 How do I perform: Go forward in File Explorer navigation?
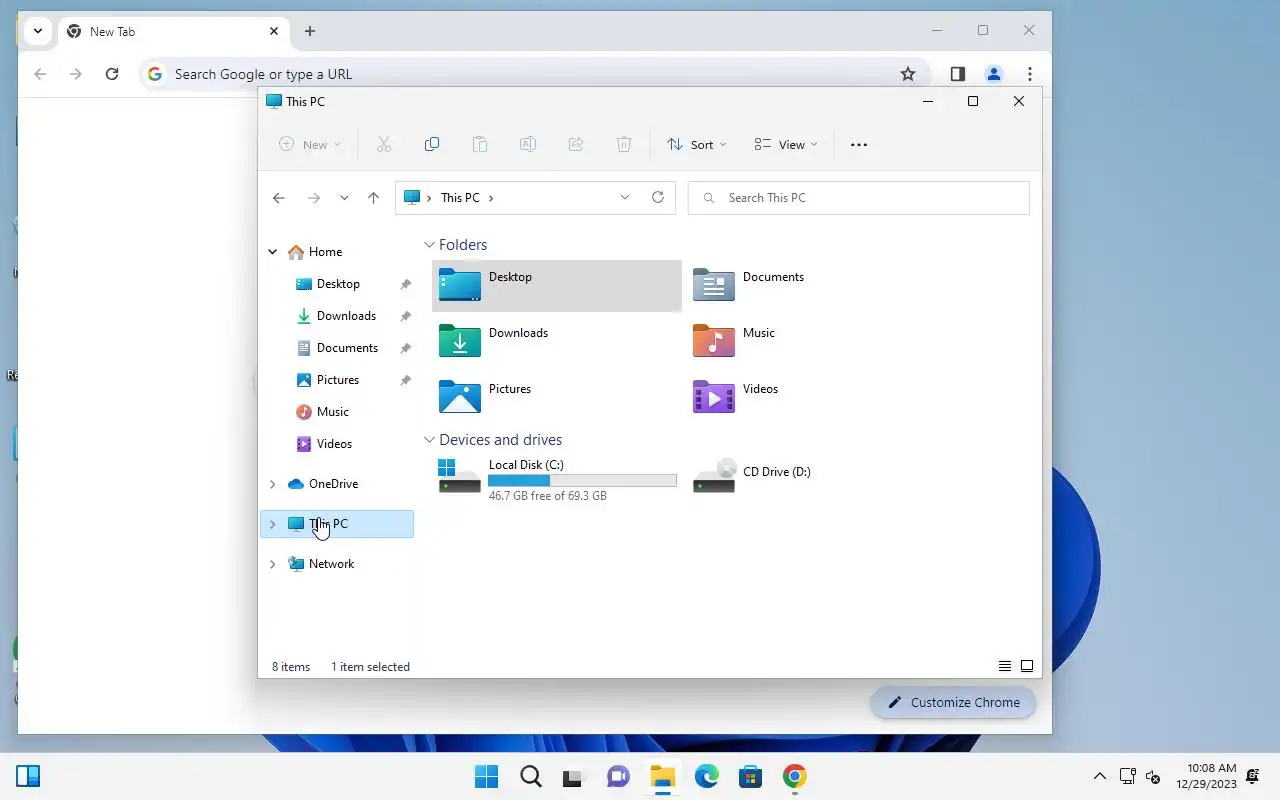[314, 198]
